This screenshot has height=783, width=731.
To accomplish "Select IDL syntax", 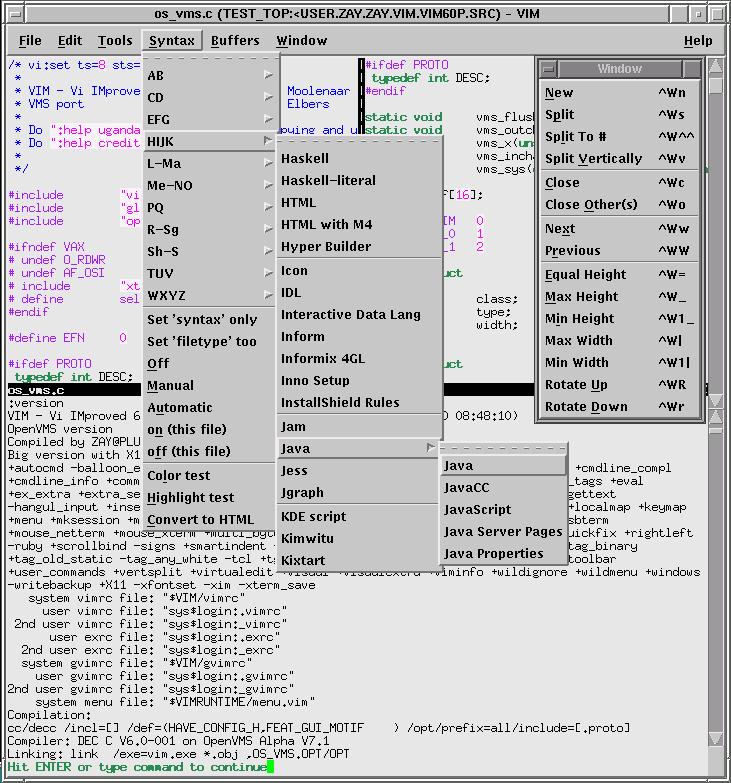I will [x=359, y=293].
